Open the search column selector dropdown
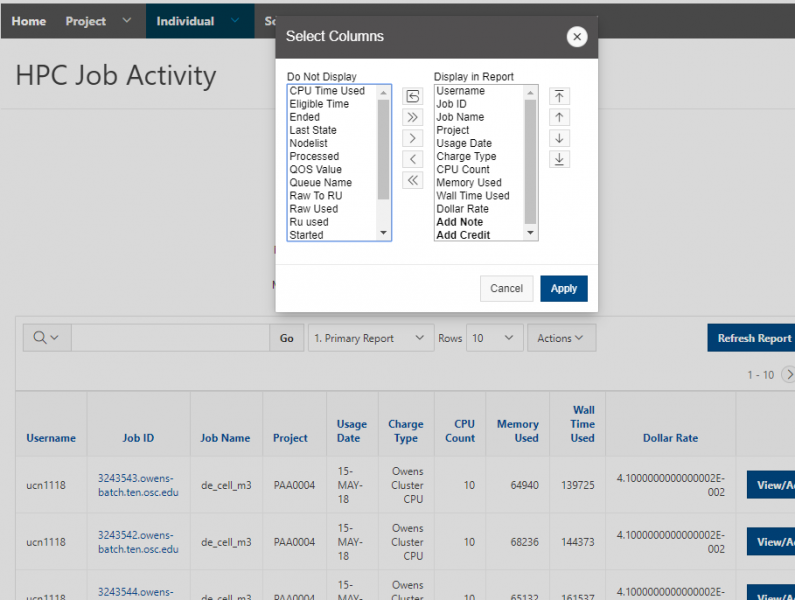Image resolution: width=795 pixels, height=600 pixels. pos(46,338)
